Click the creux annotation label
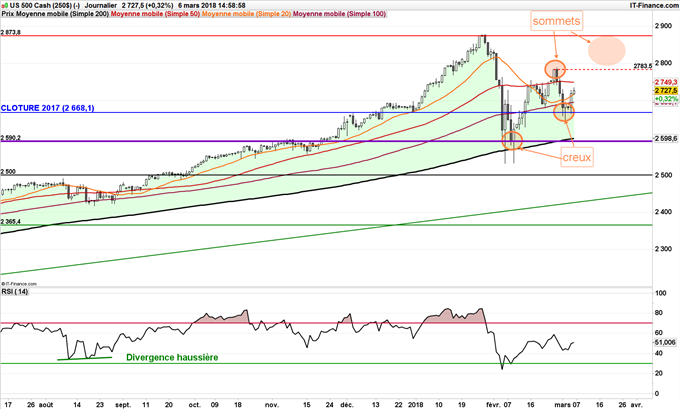This screenshot has height=409, width=680. 576,157
